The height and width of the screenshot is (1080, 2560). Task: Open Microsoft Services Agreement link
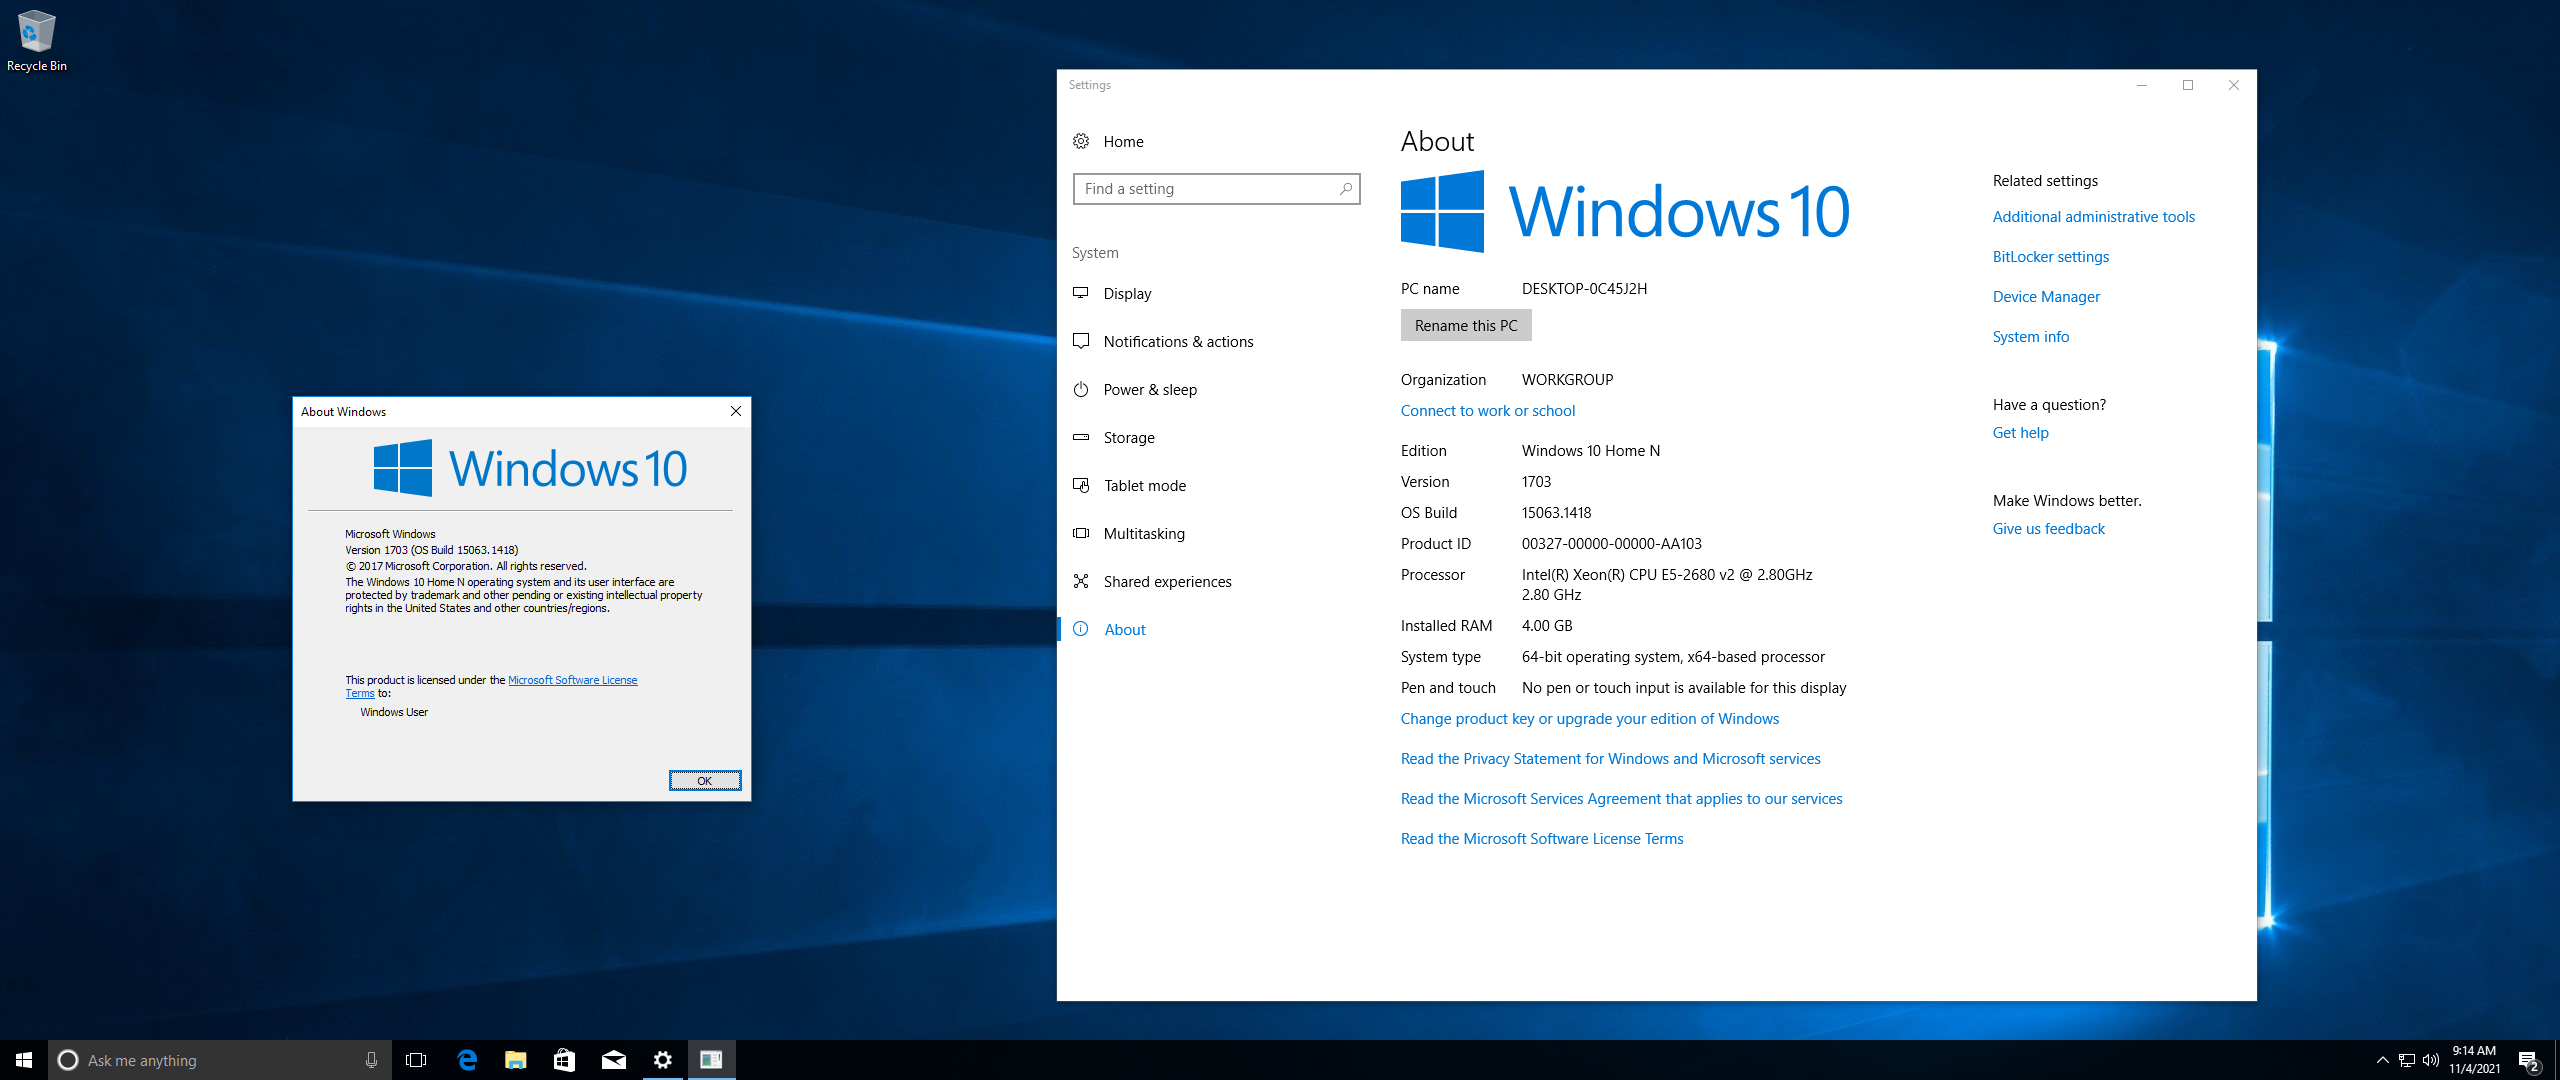point(1621,799)
